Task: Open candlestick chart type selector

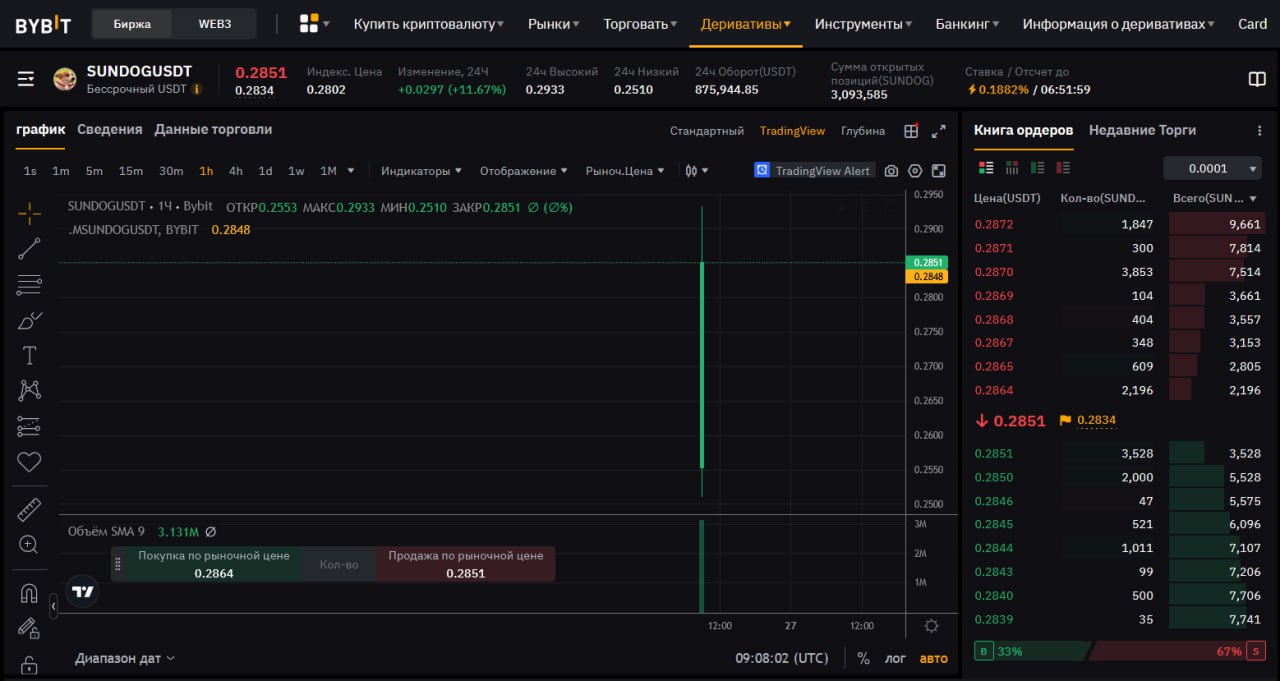Action: [x=696, y=171]
